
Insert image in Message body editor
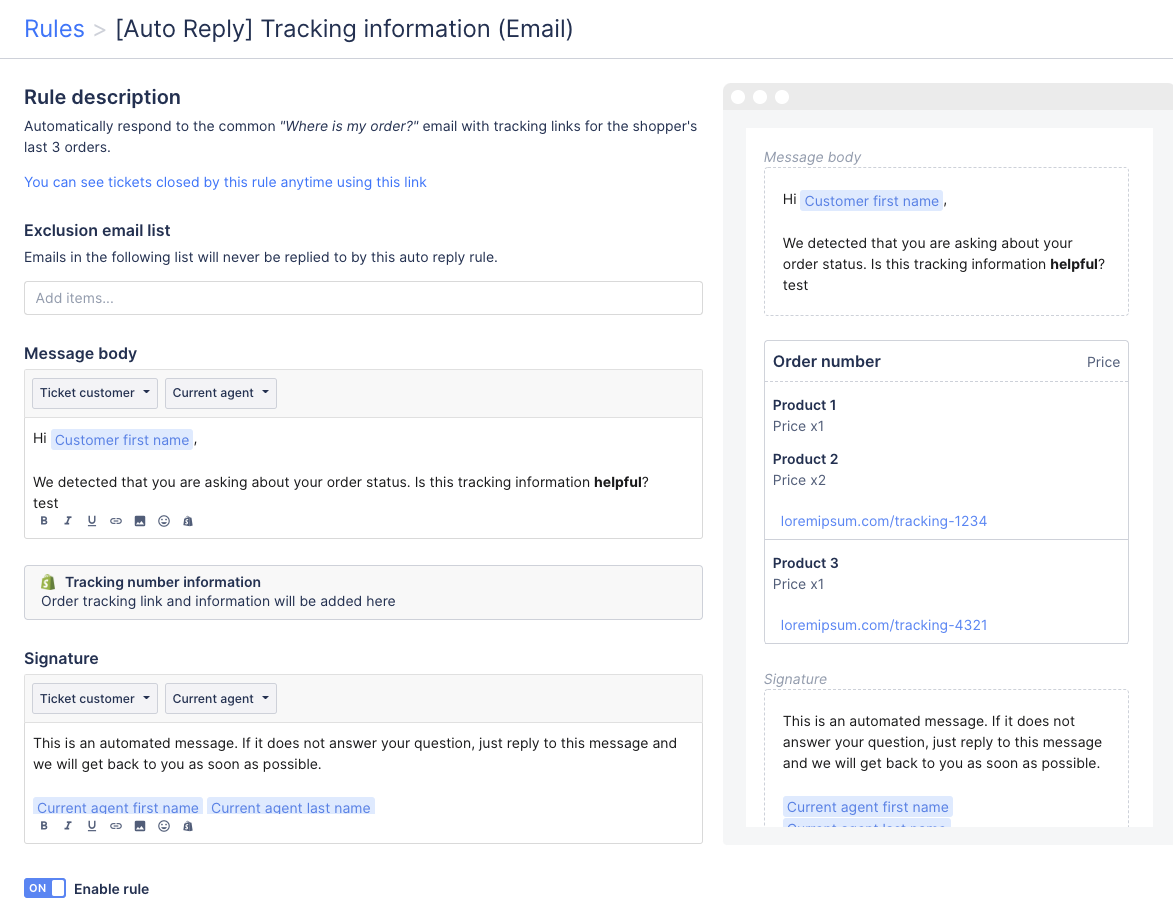(140, 521)
